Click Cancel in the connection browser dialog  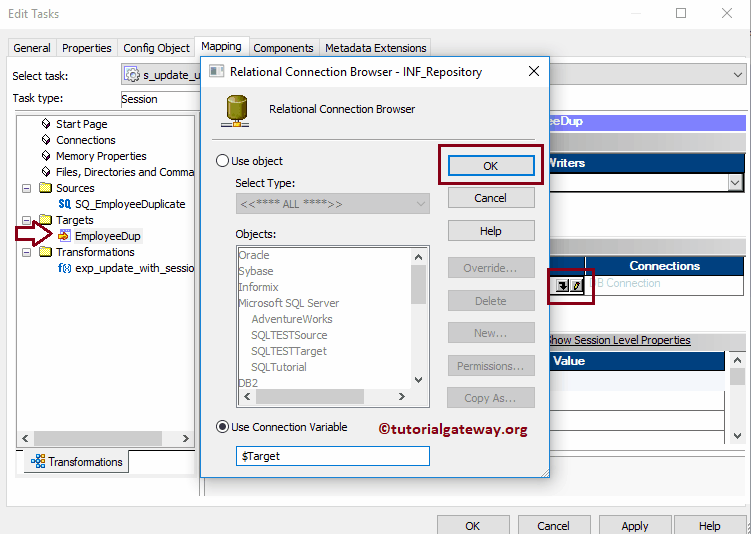491,198
